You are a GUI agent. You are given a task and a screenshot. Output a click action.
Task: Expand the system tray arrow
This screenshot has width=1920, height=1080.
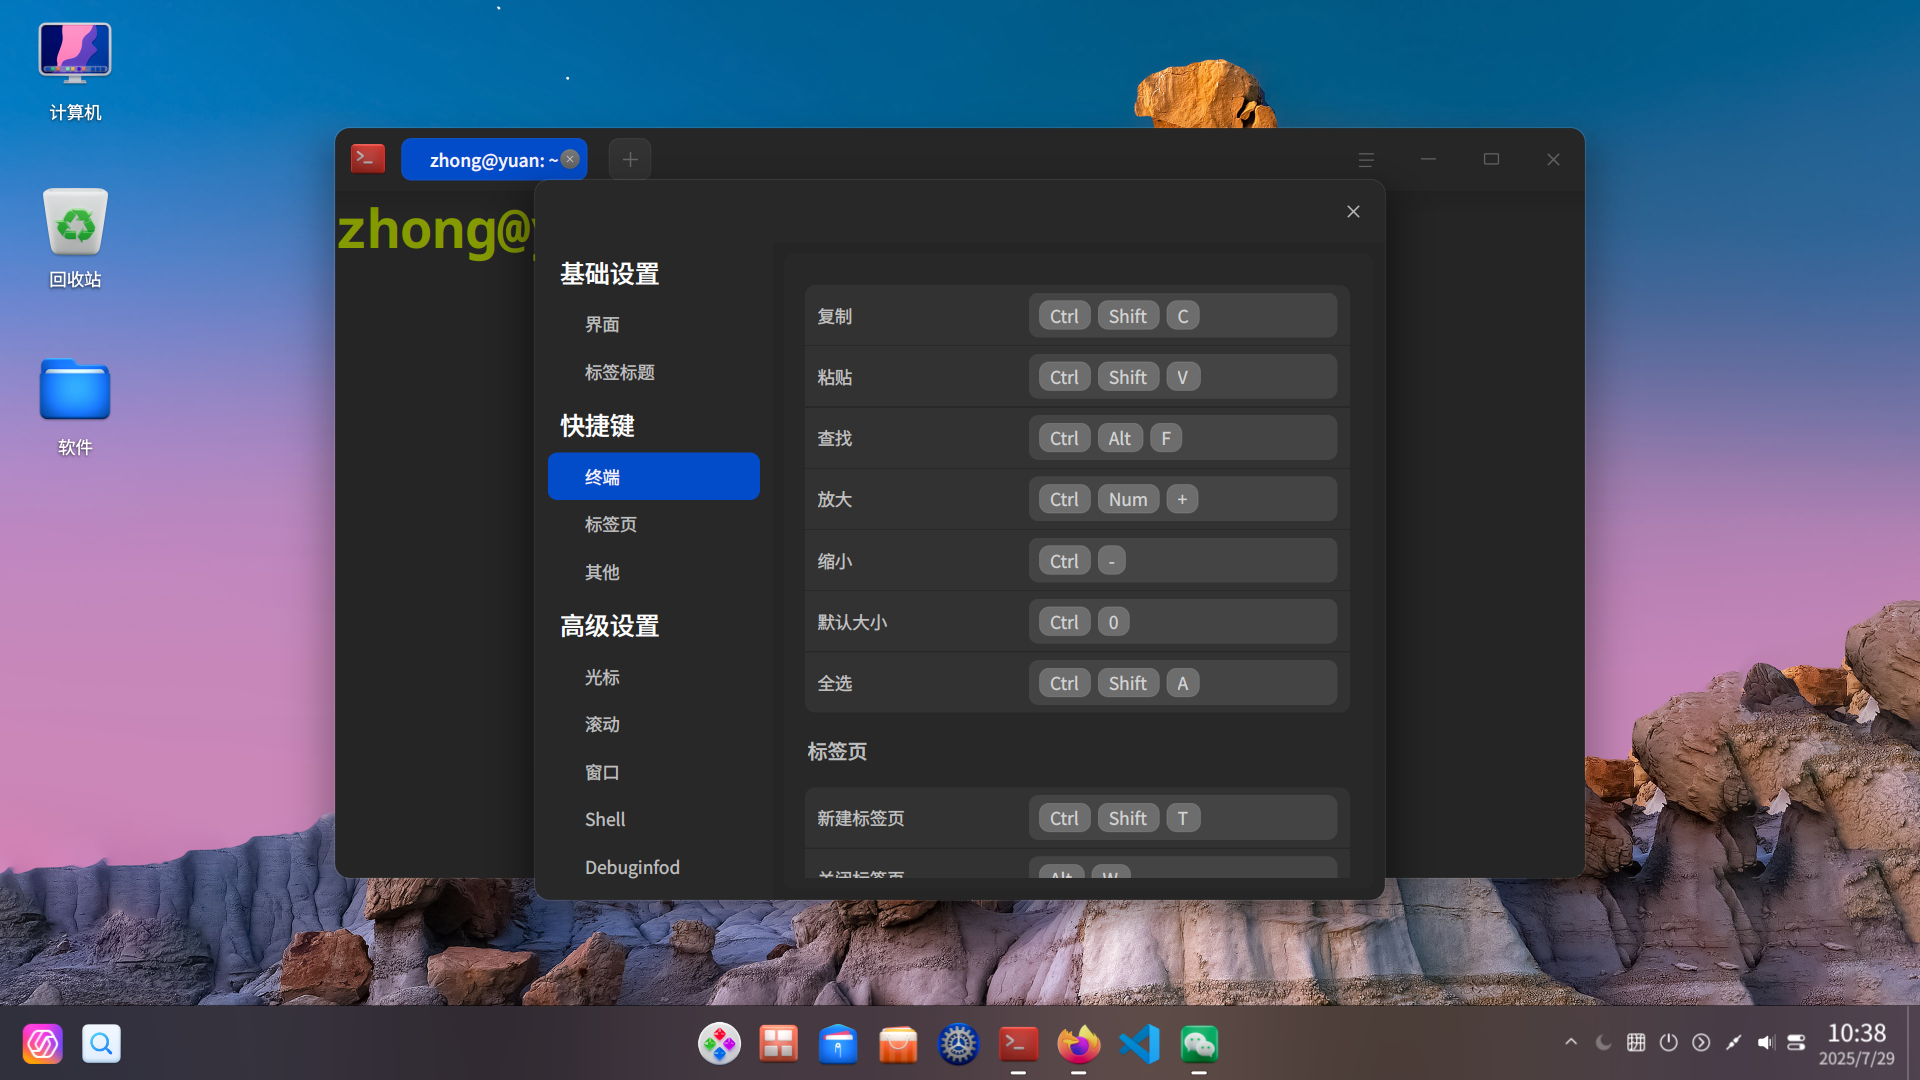(1571, 1042)
